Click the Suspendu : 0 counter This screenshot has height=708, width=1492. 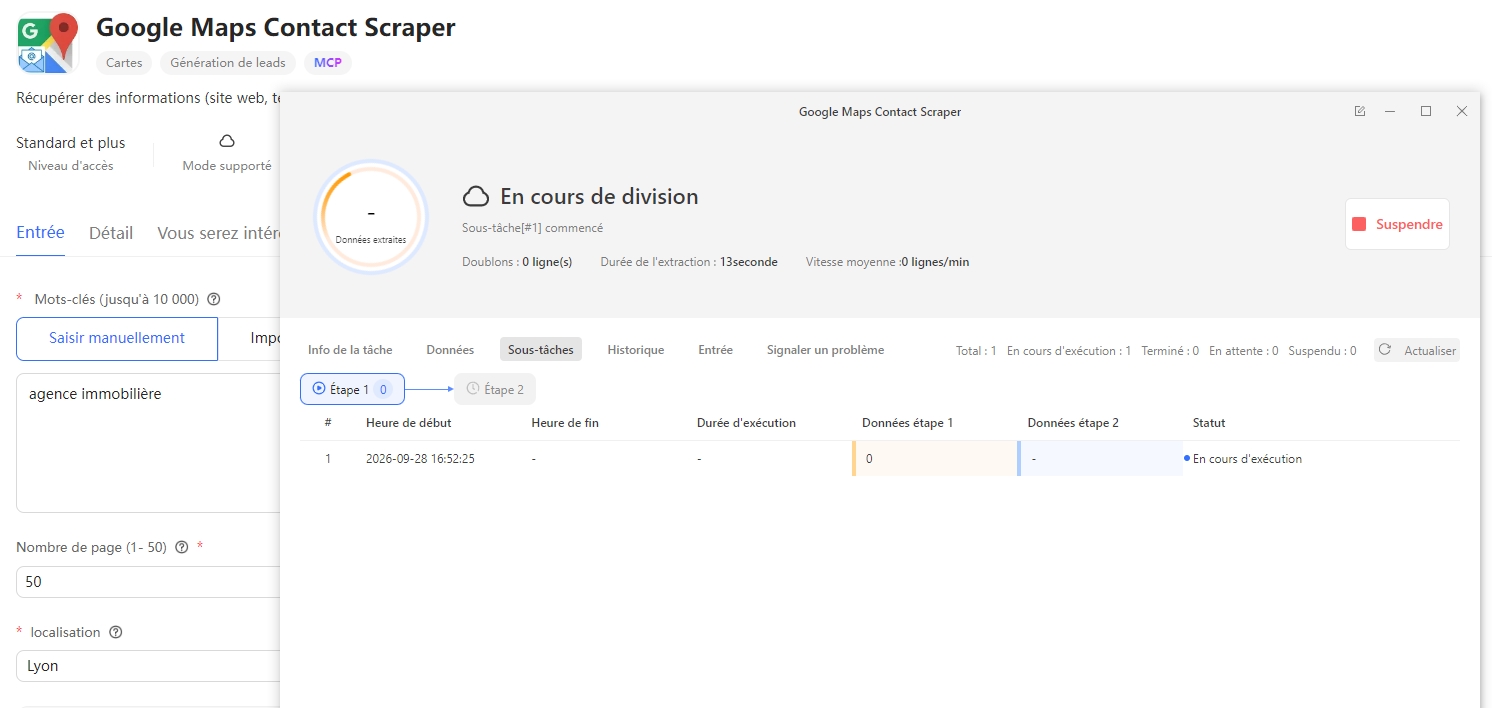(x=1322, y=351)
